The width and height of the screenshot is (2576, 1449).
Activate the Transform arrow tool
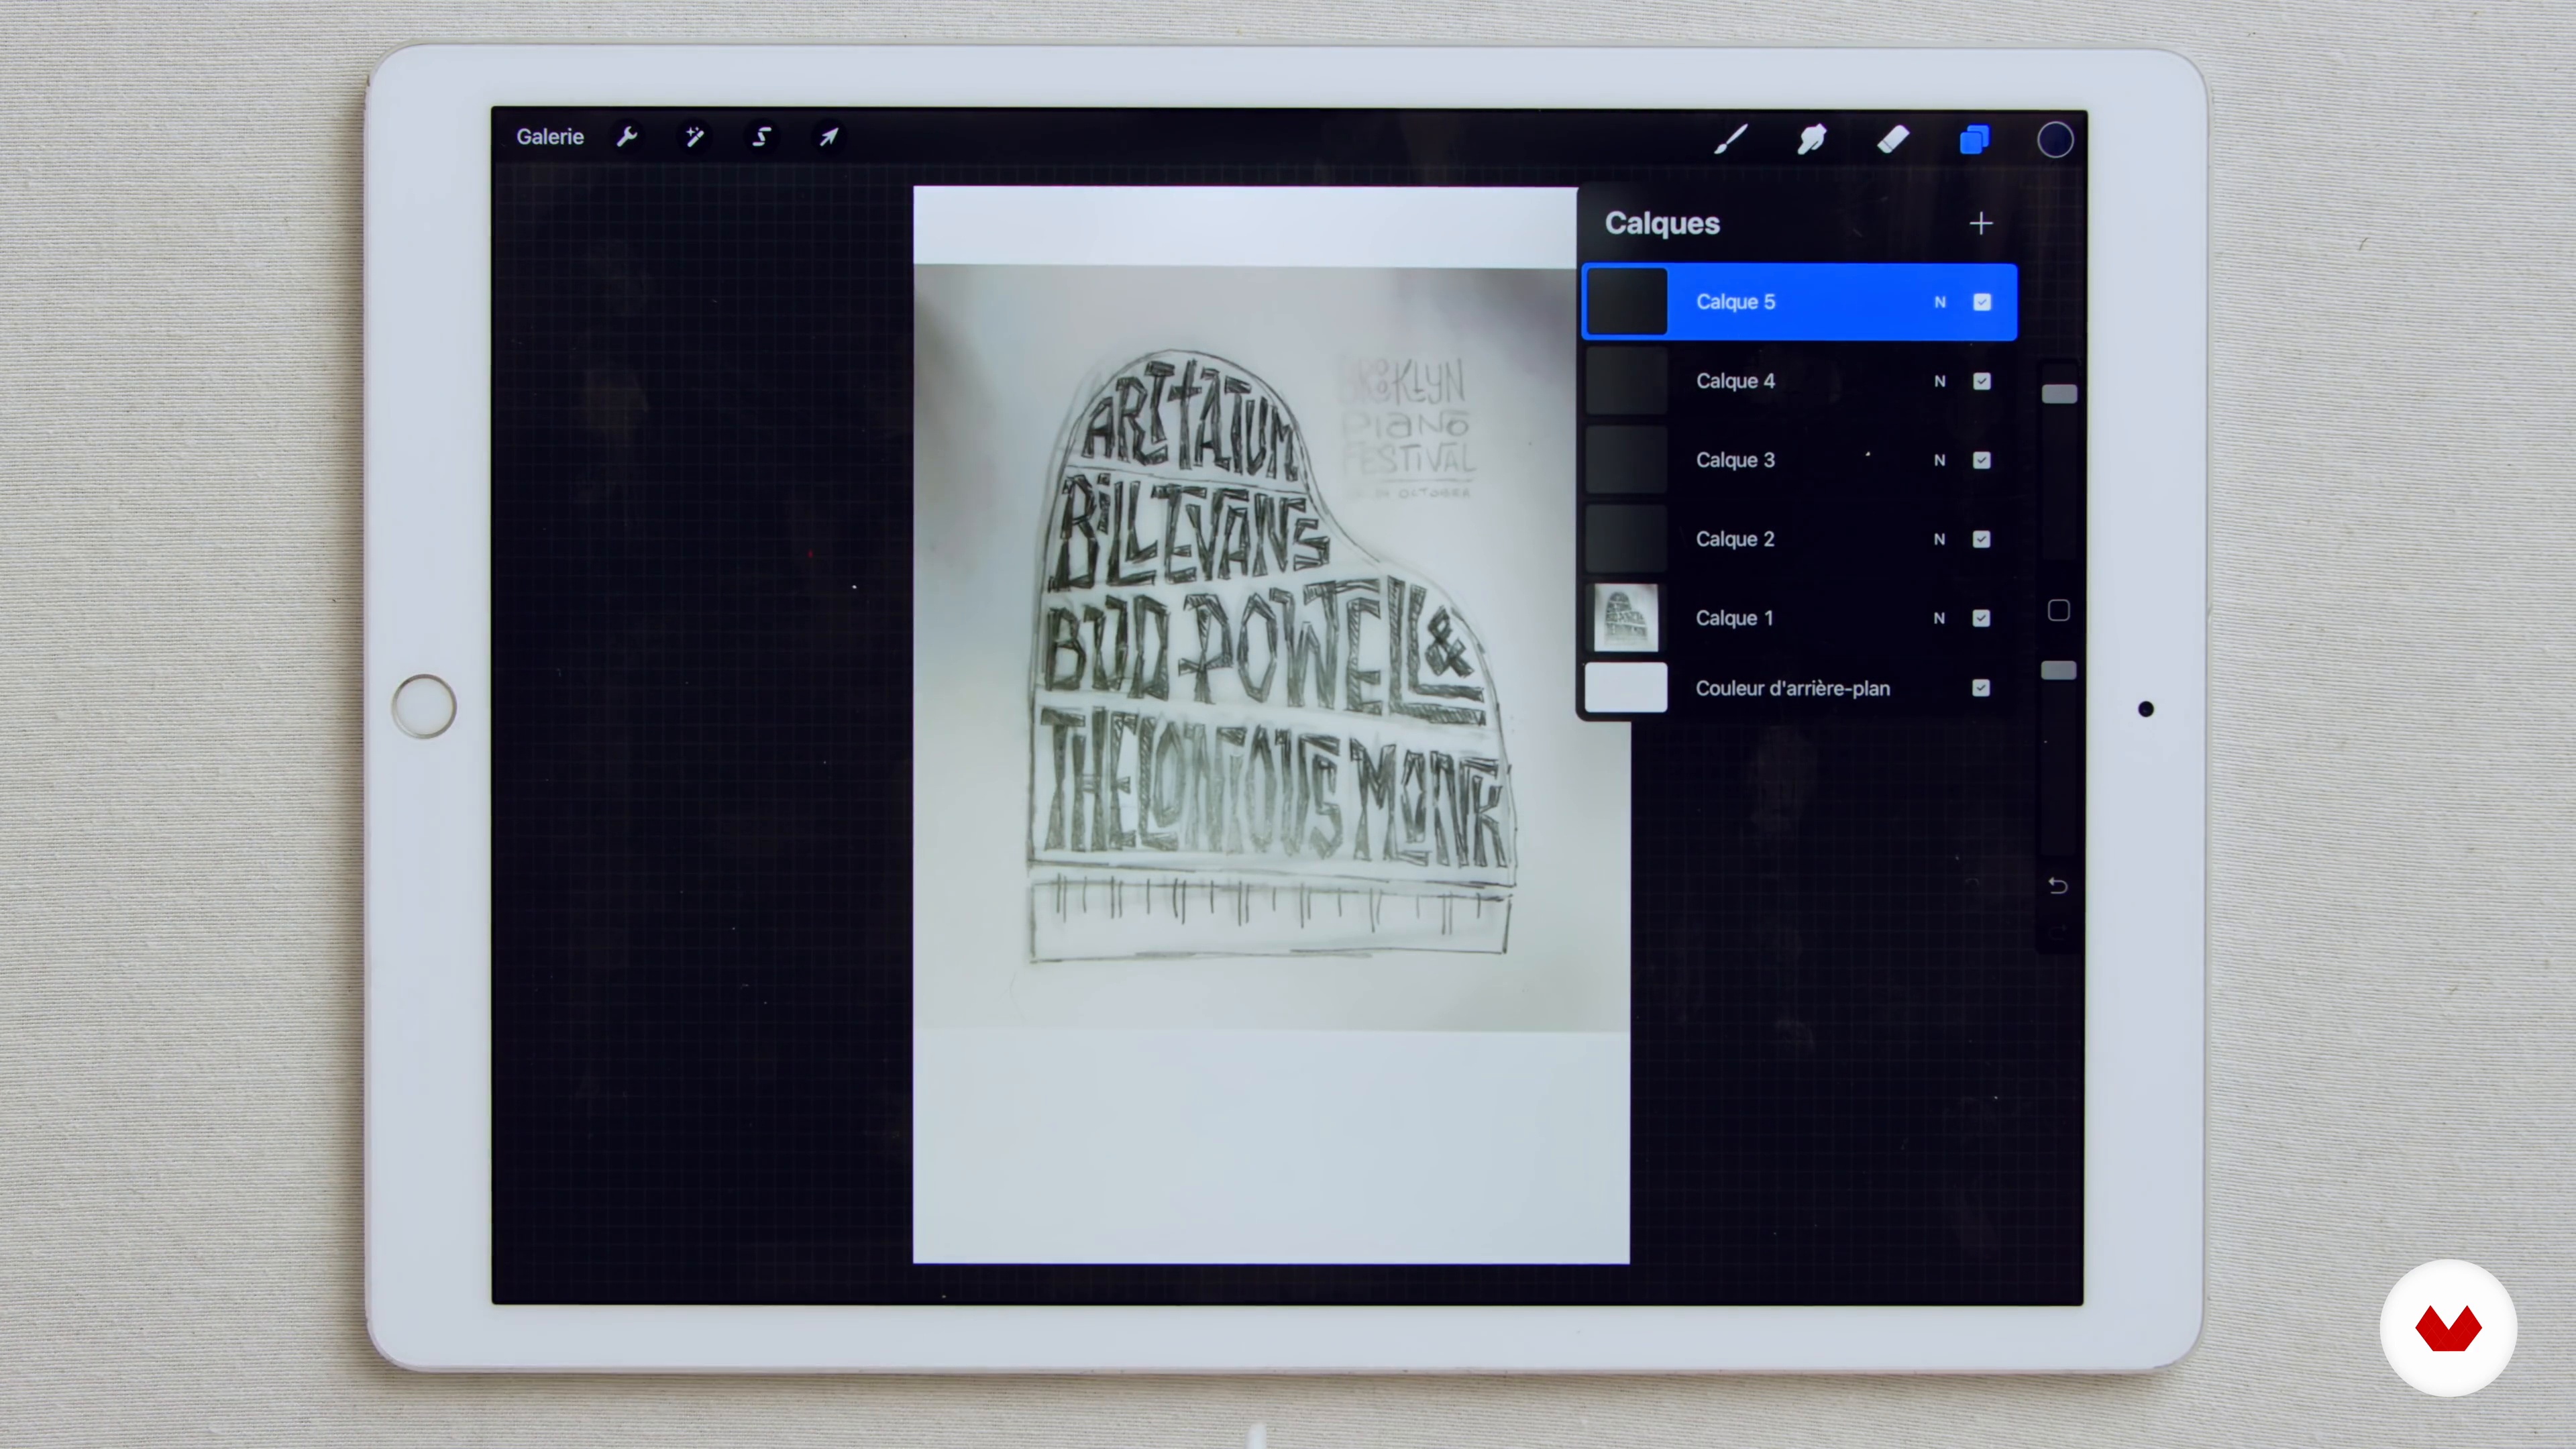828,136
